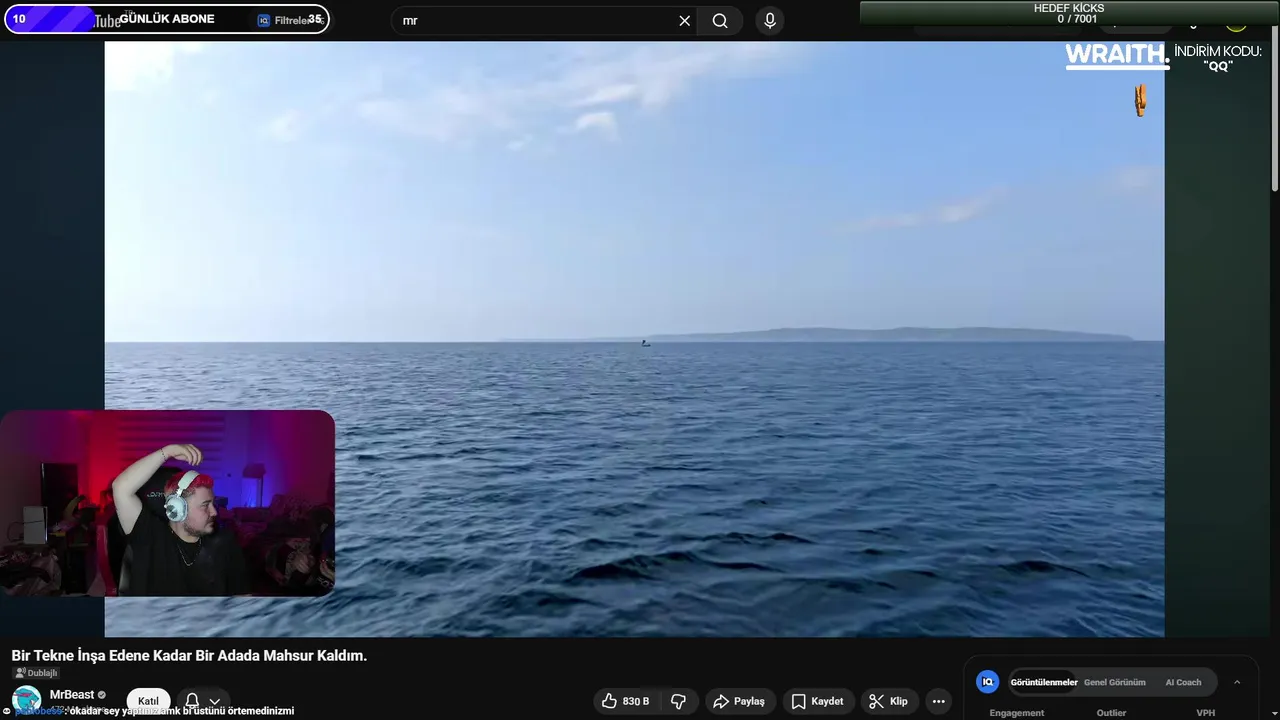The width and height of the screenshot is (1280, 720).
Task: Click the GÜNLÜK ABONE goal bar
Action: [167, 19]
